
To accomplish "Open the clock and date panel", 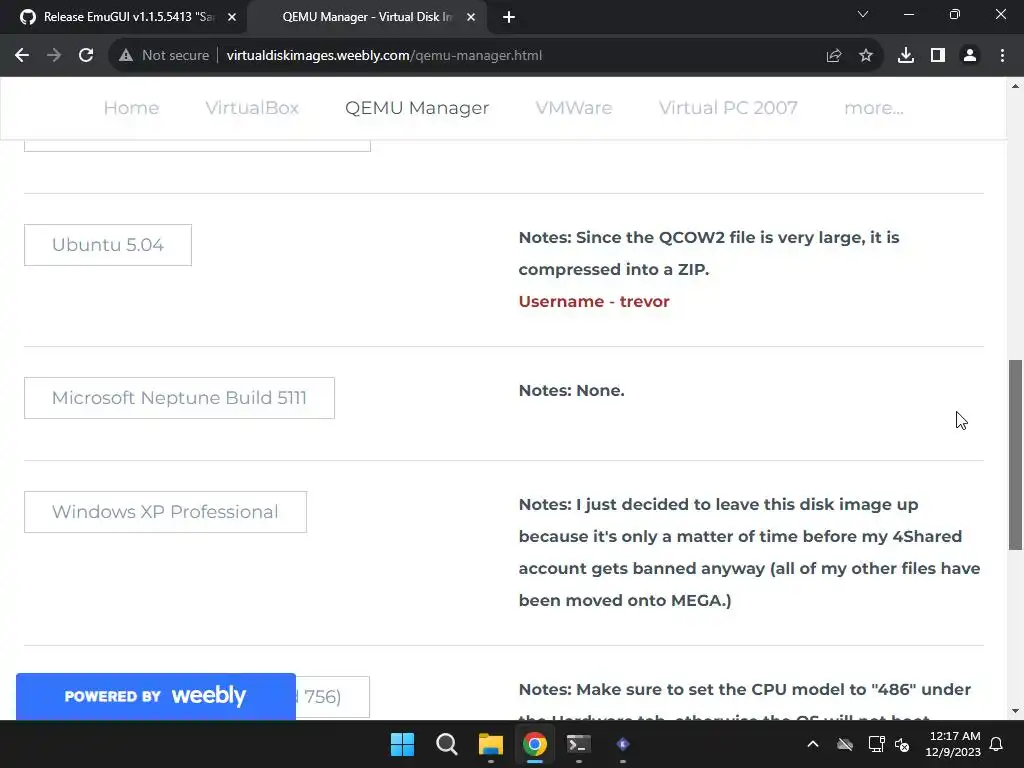I will tap(953, 744).
